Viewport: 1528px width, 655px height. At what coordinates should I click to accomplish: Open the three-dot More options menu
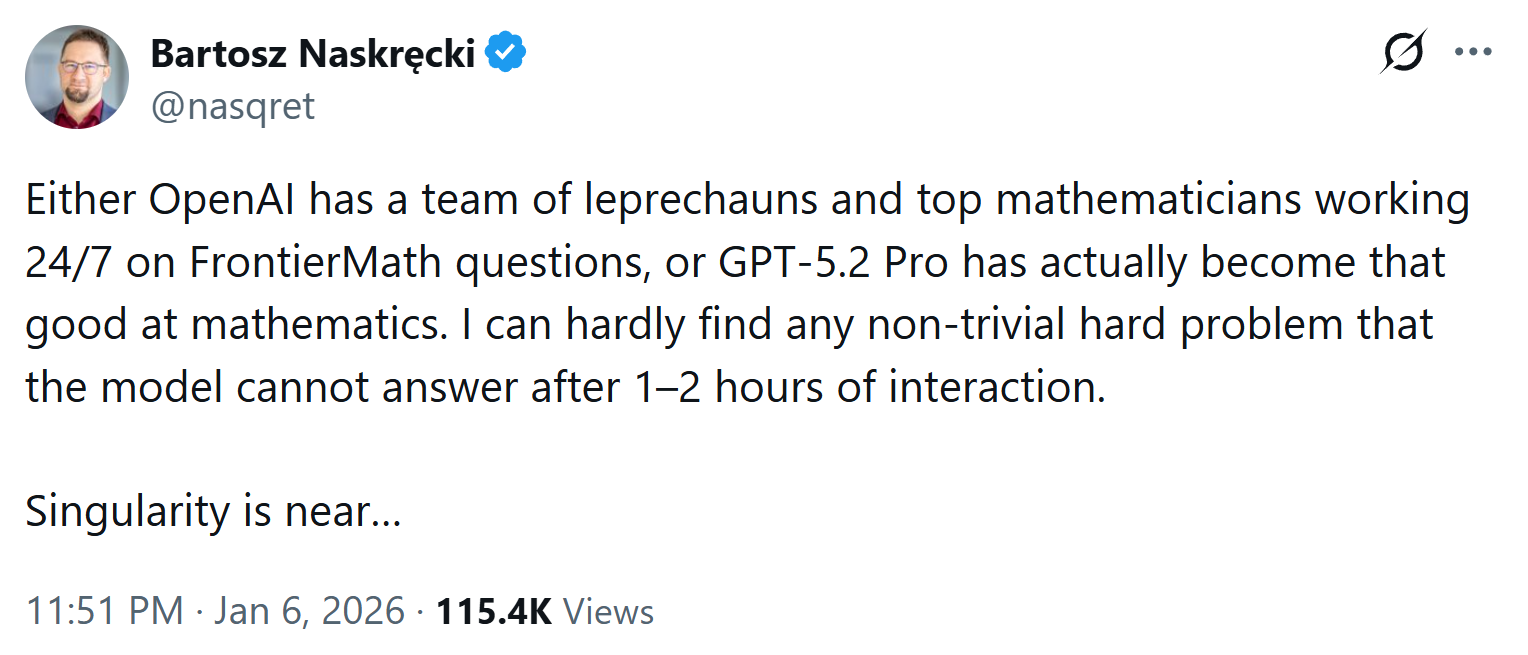pos(1472,53)
